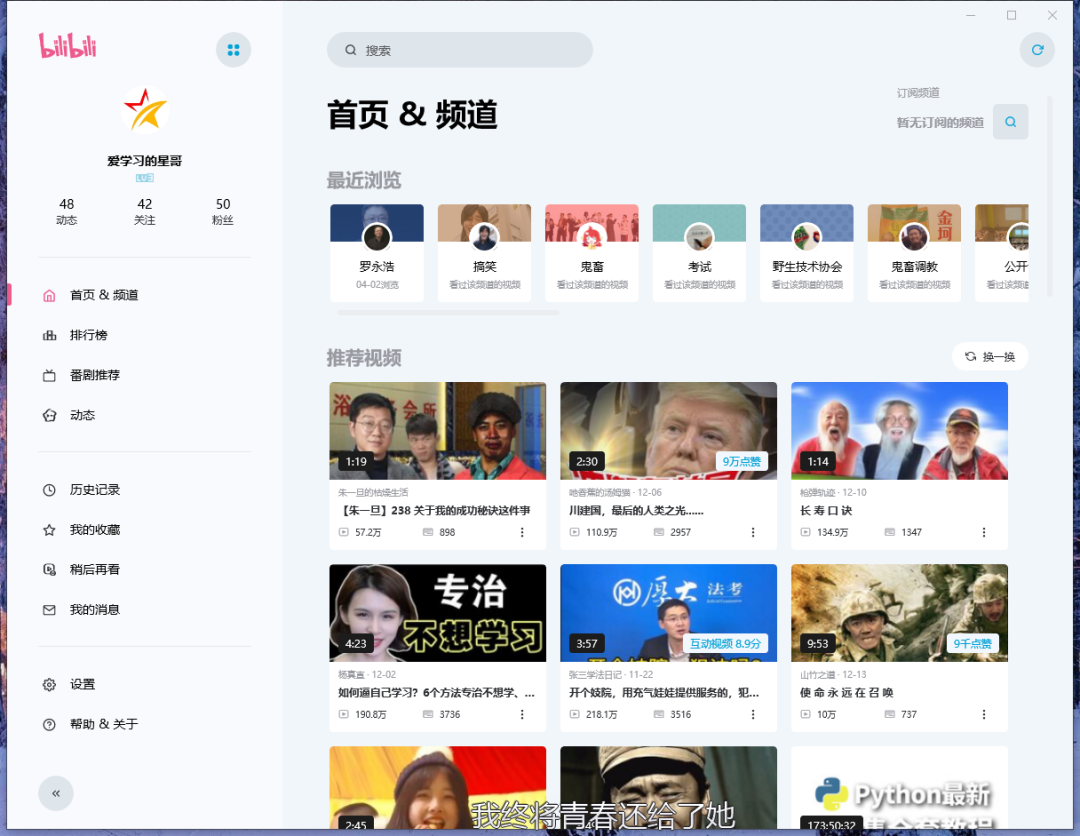Play the 使命永远在召唤 video thumbnail
The image size is (1080, 836).
click(899, 613)
